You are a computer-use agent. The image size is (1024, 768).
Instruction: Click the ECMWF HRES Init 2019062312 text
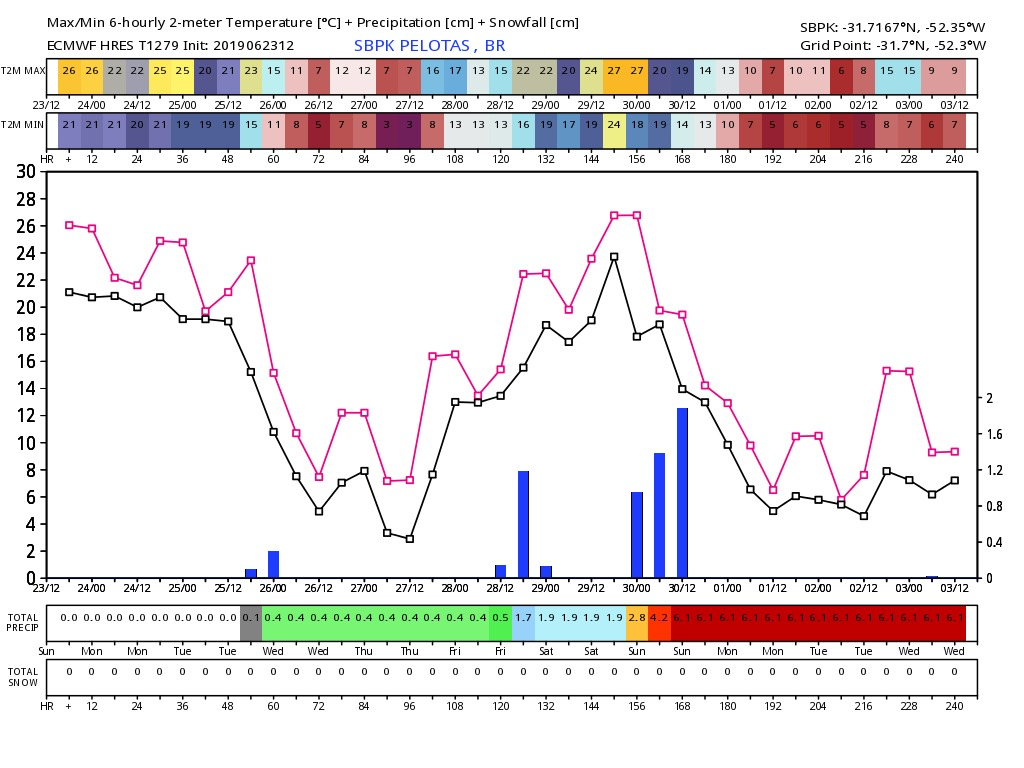[x=170, y=46]
